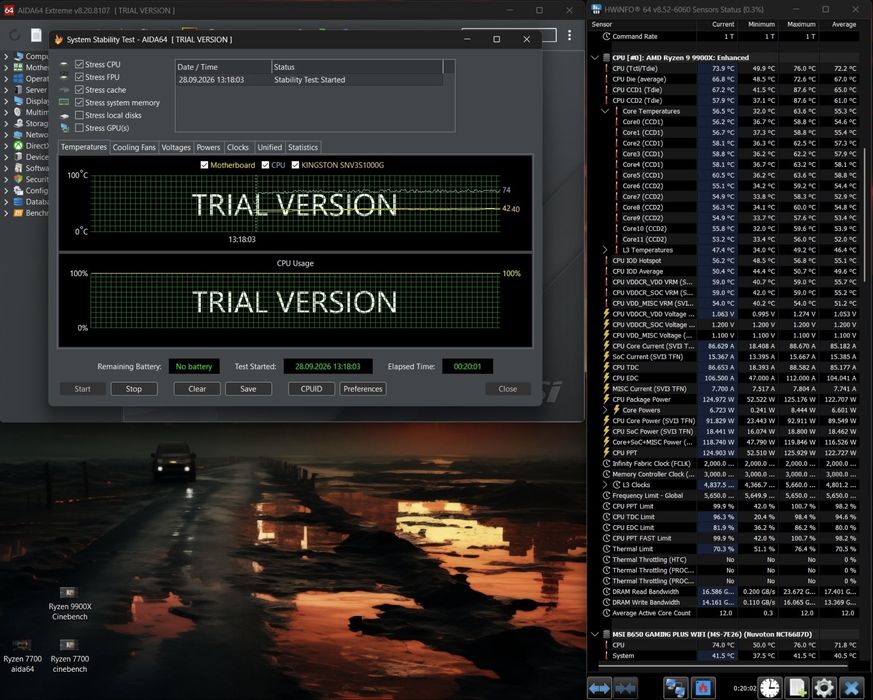873x700 pixels.
Task: Enable Stress GPU(s) checkbox
Action: pyautogui.click(x=79, y=128)
